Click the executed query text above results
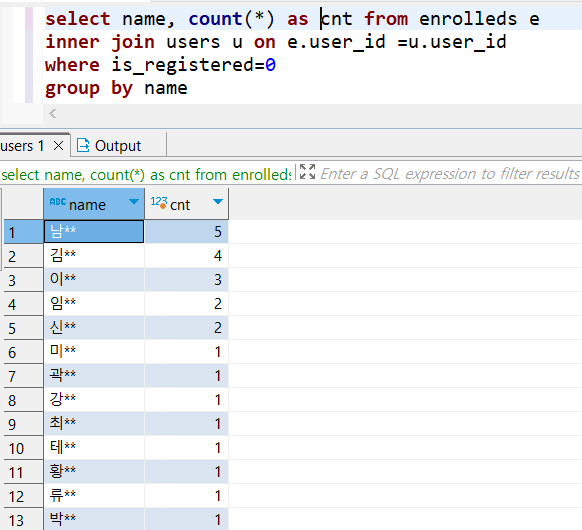This screenshot has height=530, width=582. pyautogui.click(x=146, y=174)
